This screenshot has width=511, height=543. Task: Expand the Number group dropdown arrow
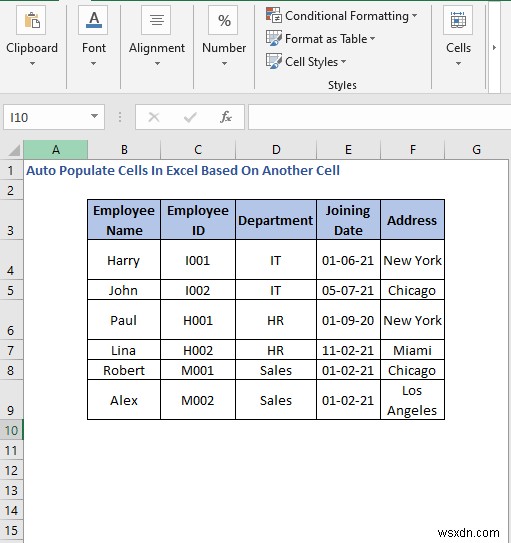tap(224, 63)
